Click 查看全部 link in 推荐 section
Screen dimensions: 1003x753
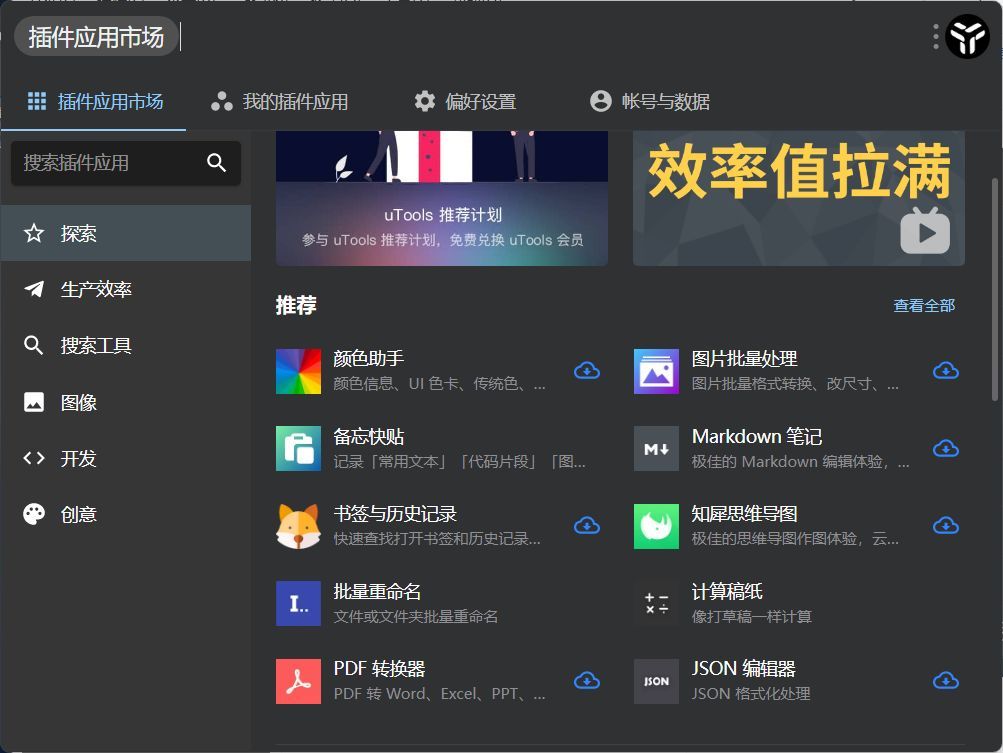point(924,306)
